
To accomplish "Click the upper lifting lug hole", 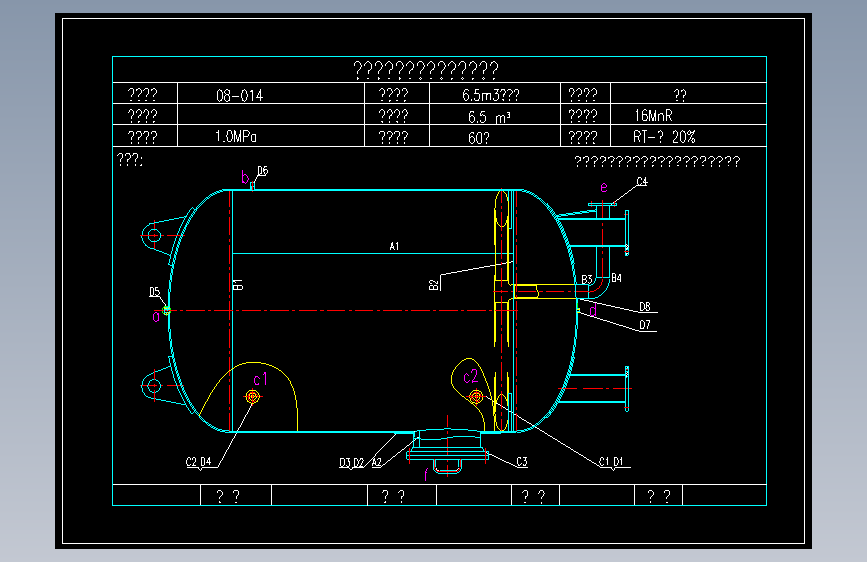I will click(x=154, y=235).
